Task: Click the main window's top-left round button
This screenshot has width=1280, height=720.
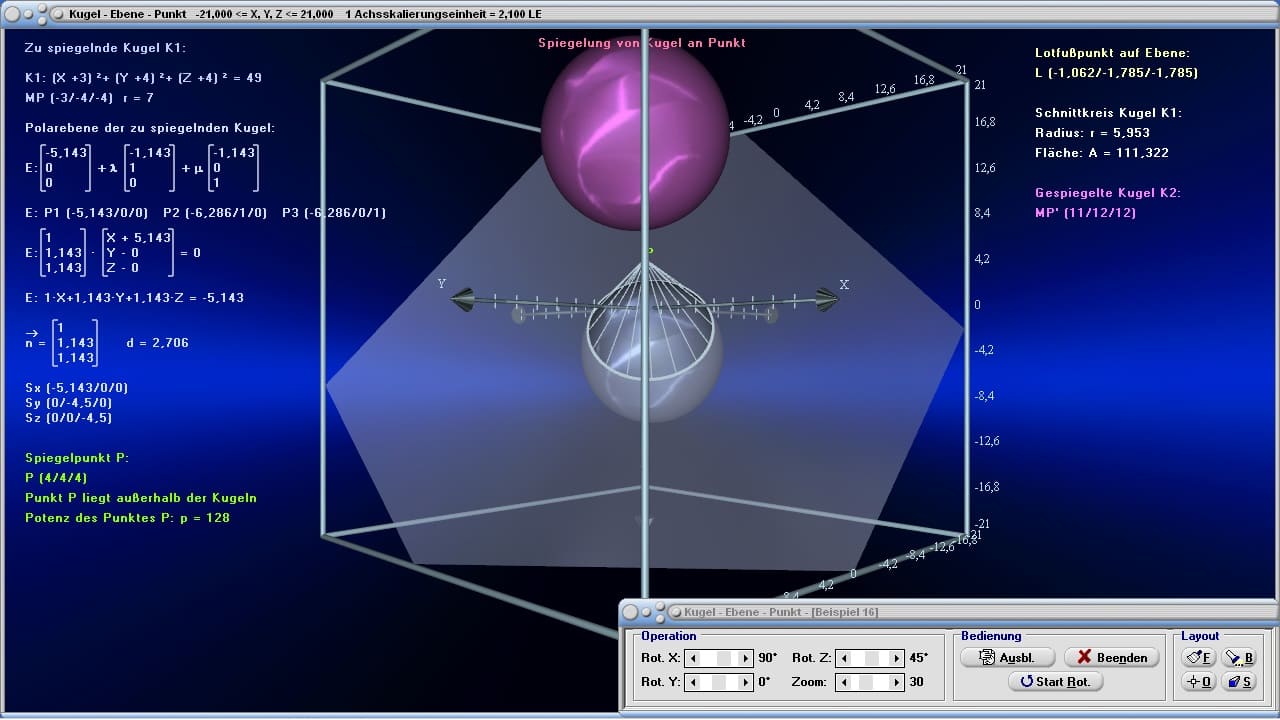Action: tap(12, 14)
